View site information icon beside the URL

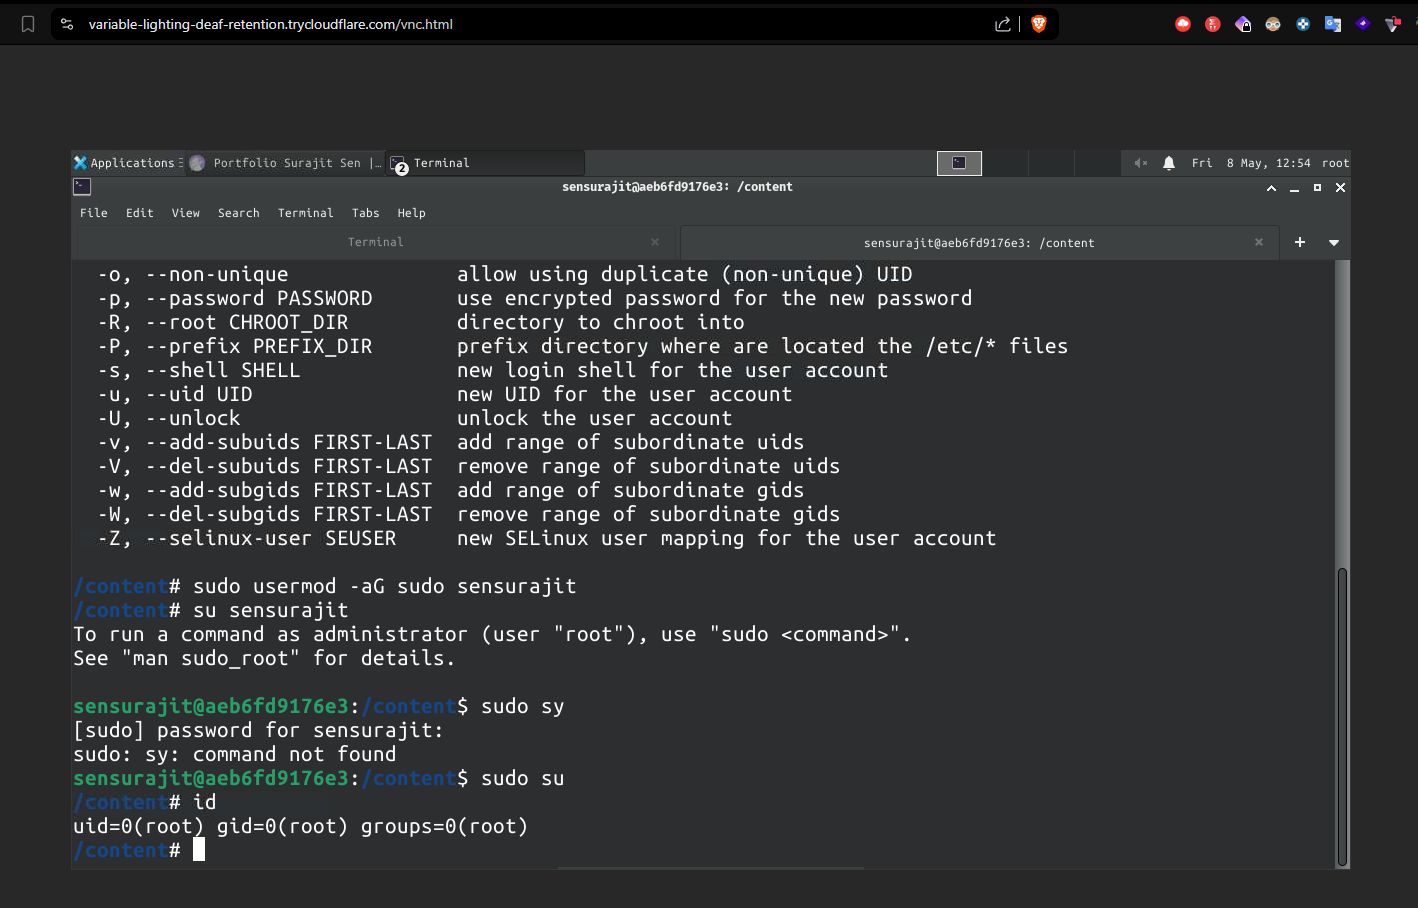click(67, 24)
